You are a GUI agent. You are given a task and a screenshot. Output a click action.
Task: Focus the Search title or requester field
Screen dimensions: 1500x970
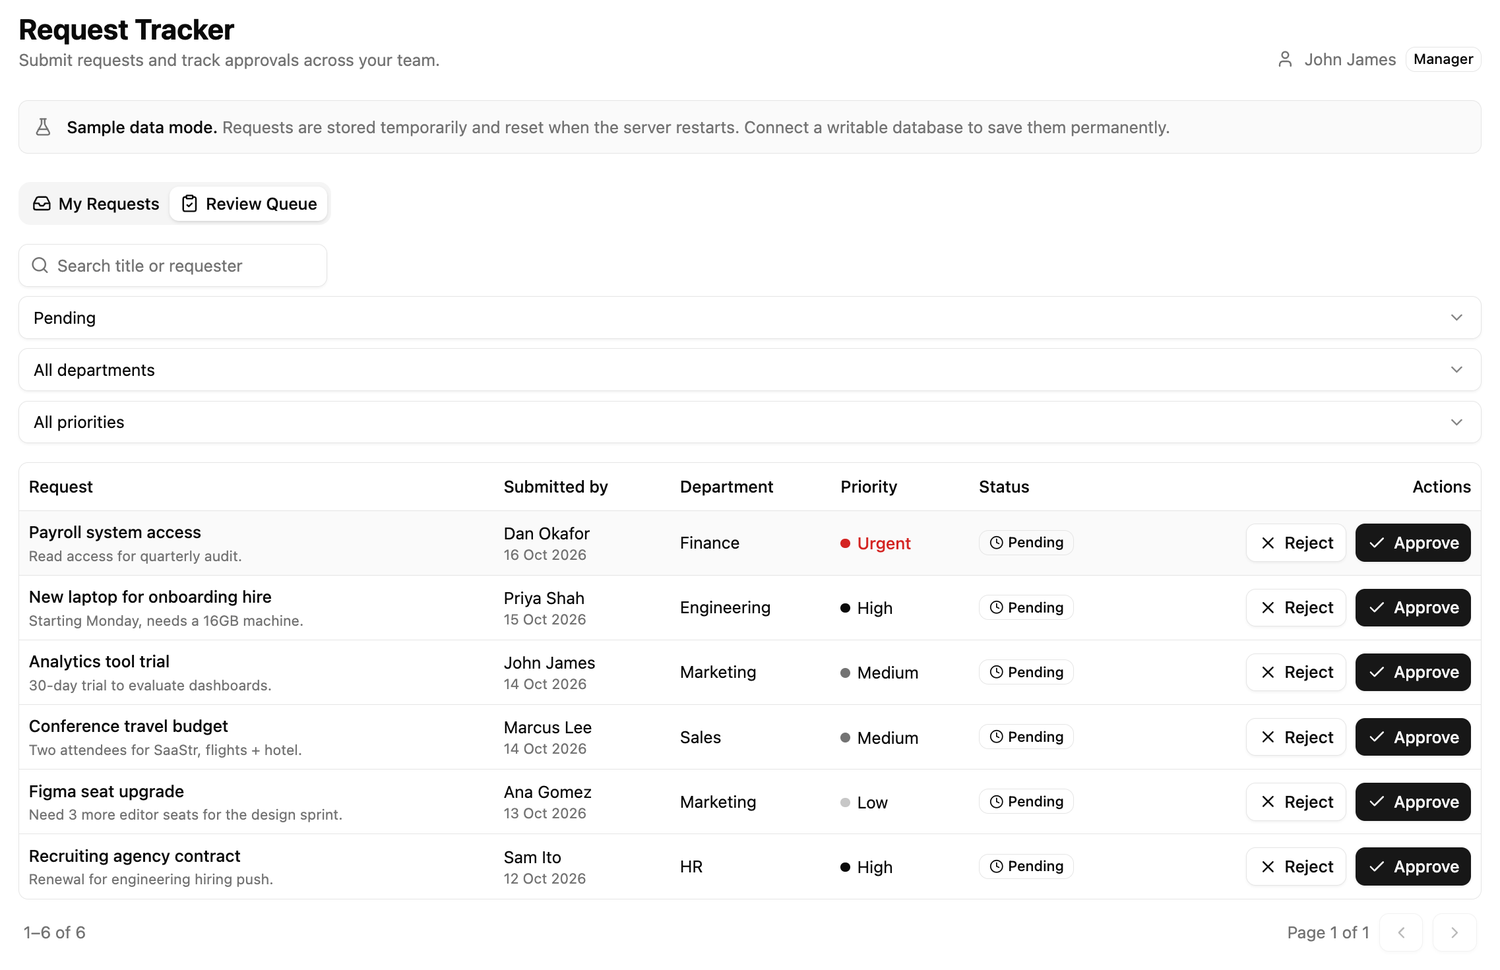pyautogui.click(x=173, y=266)
